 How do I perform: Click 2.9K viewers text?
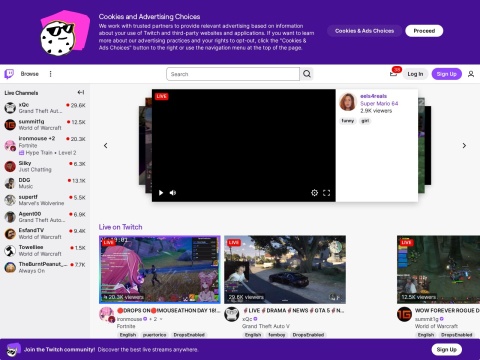point(376,111)
